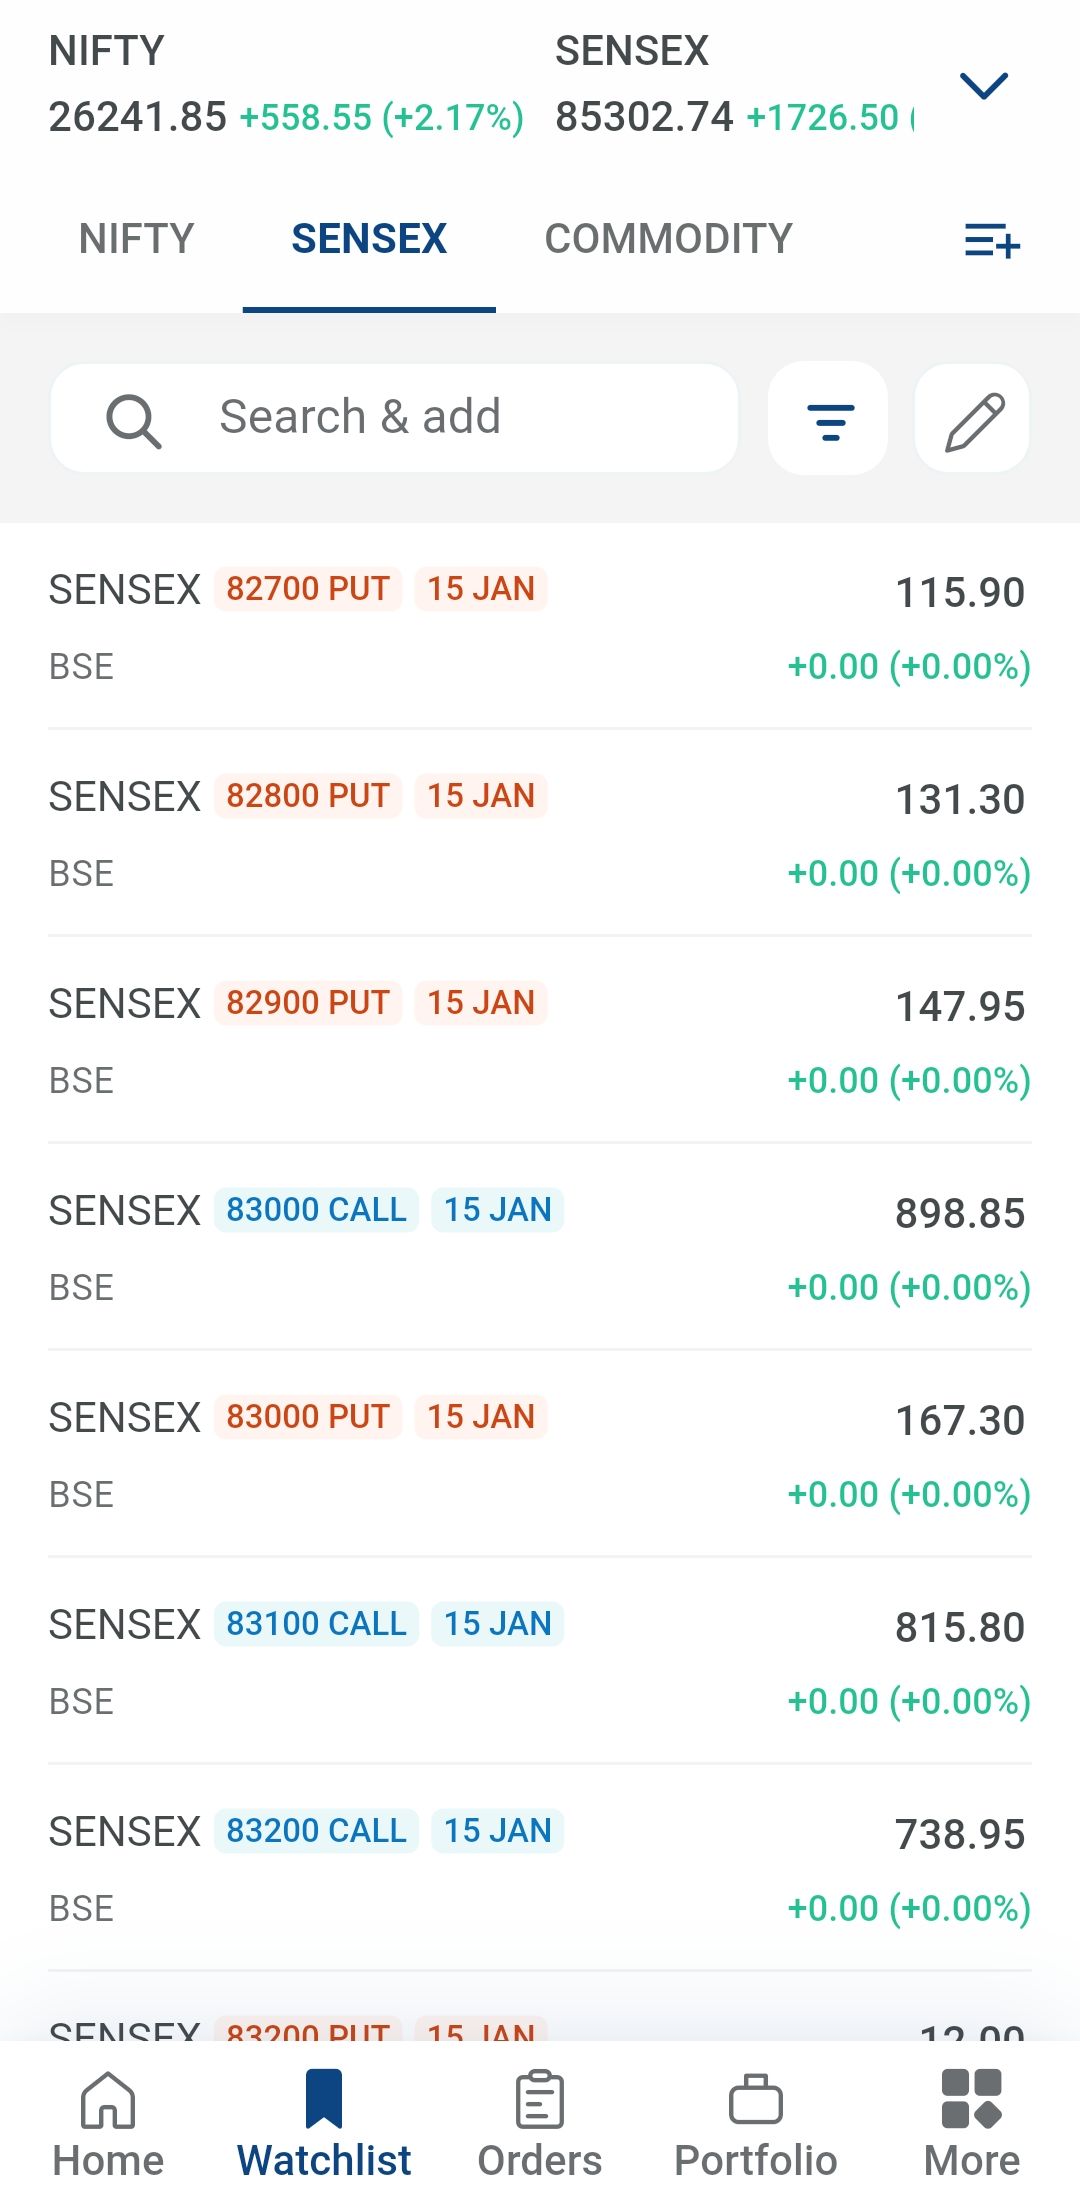This screenshot has width=1080, height=2208.
Task: Tap the SENSEX index ticker value
Action: [x=645, y=117]
